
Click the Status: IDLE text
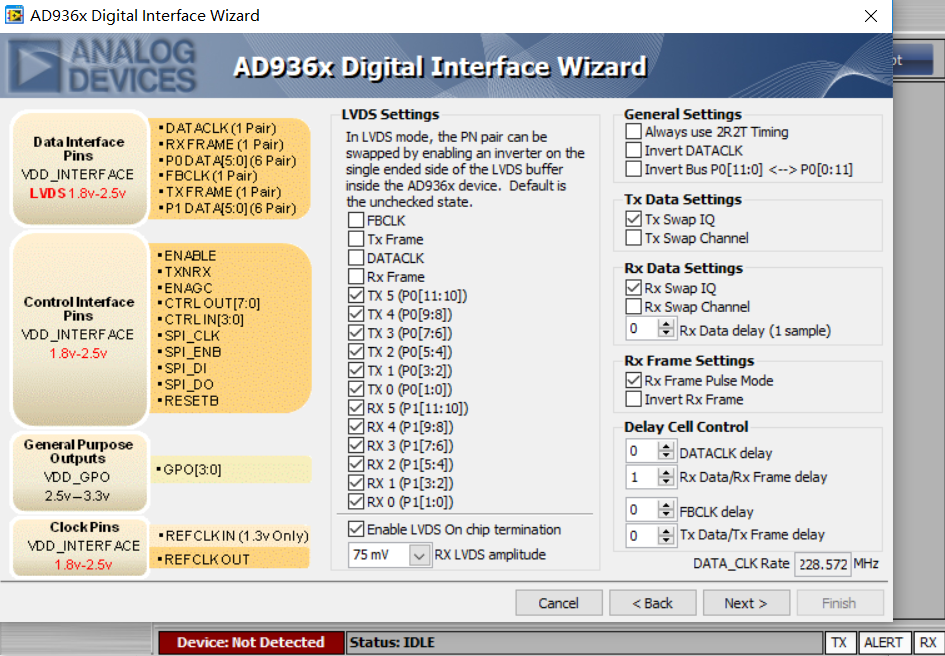click(392, 643)
